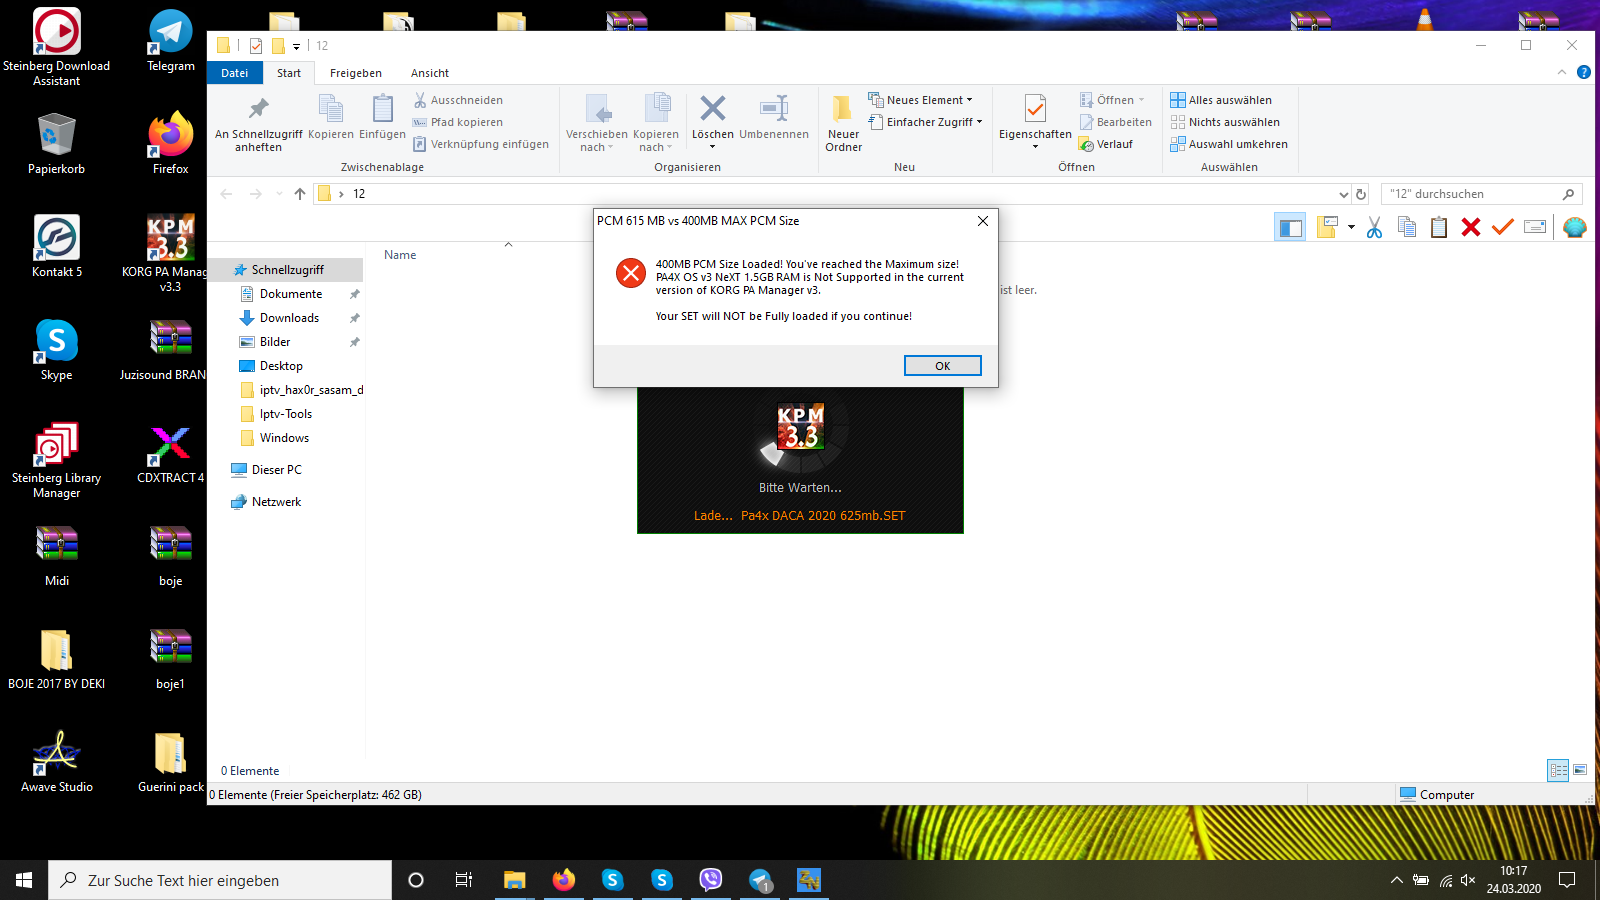The image size is (1600, 900).
Task: Close the PCM 615 MB error dialog
Action: (x=982, y=221)
